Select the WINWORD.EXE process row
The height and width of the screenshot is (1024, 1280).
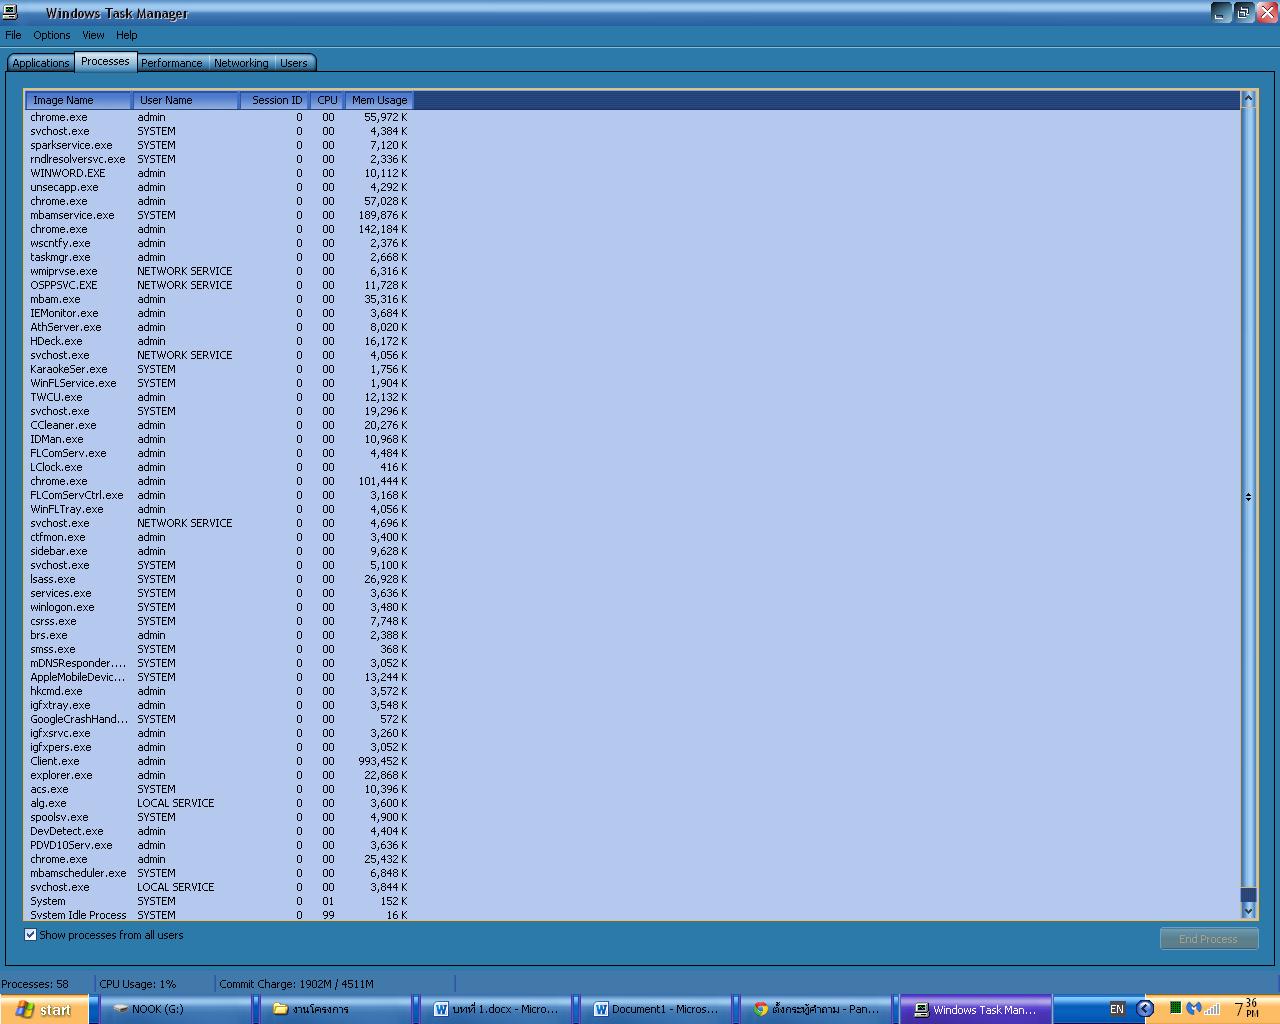(218, 173)
